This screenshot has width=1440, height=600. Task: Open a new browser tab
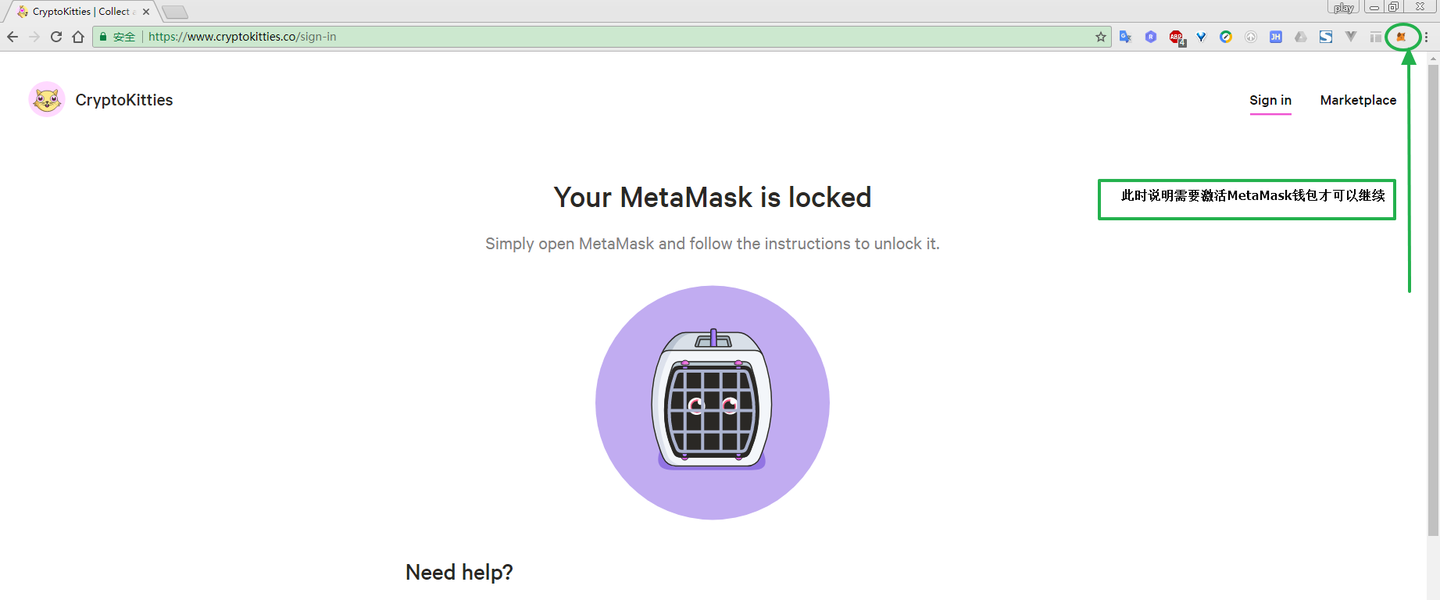175,12
